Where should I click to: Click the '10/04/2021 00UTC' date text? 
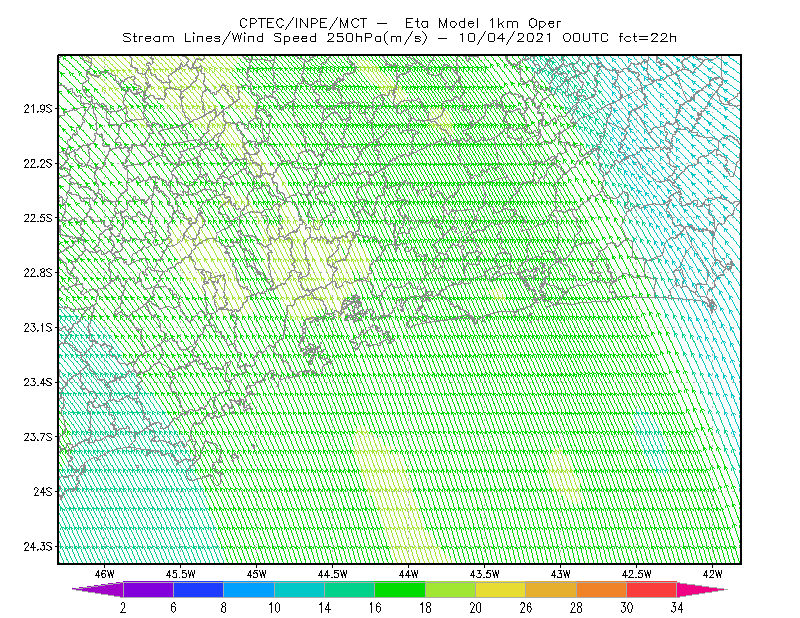coord(534,38)
